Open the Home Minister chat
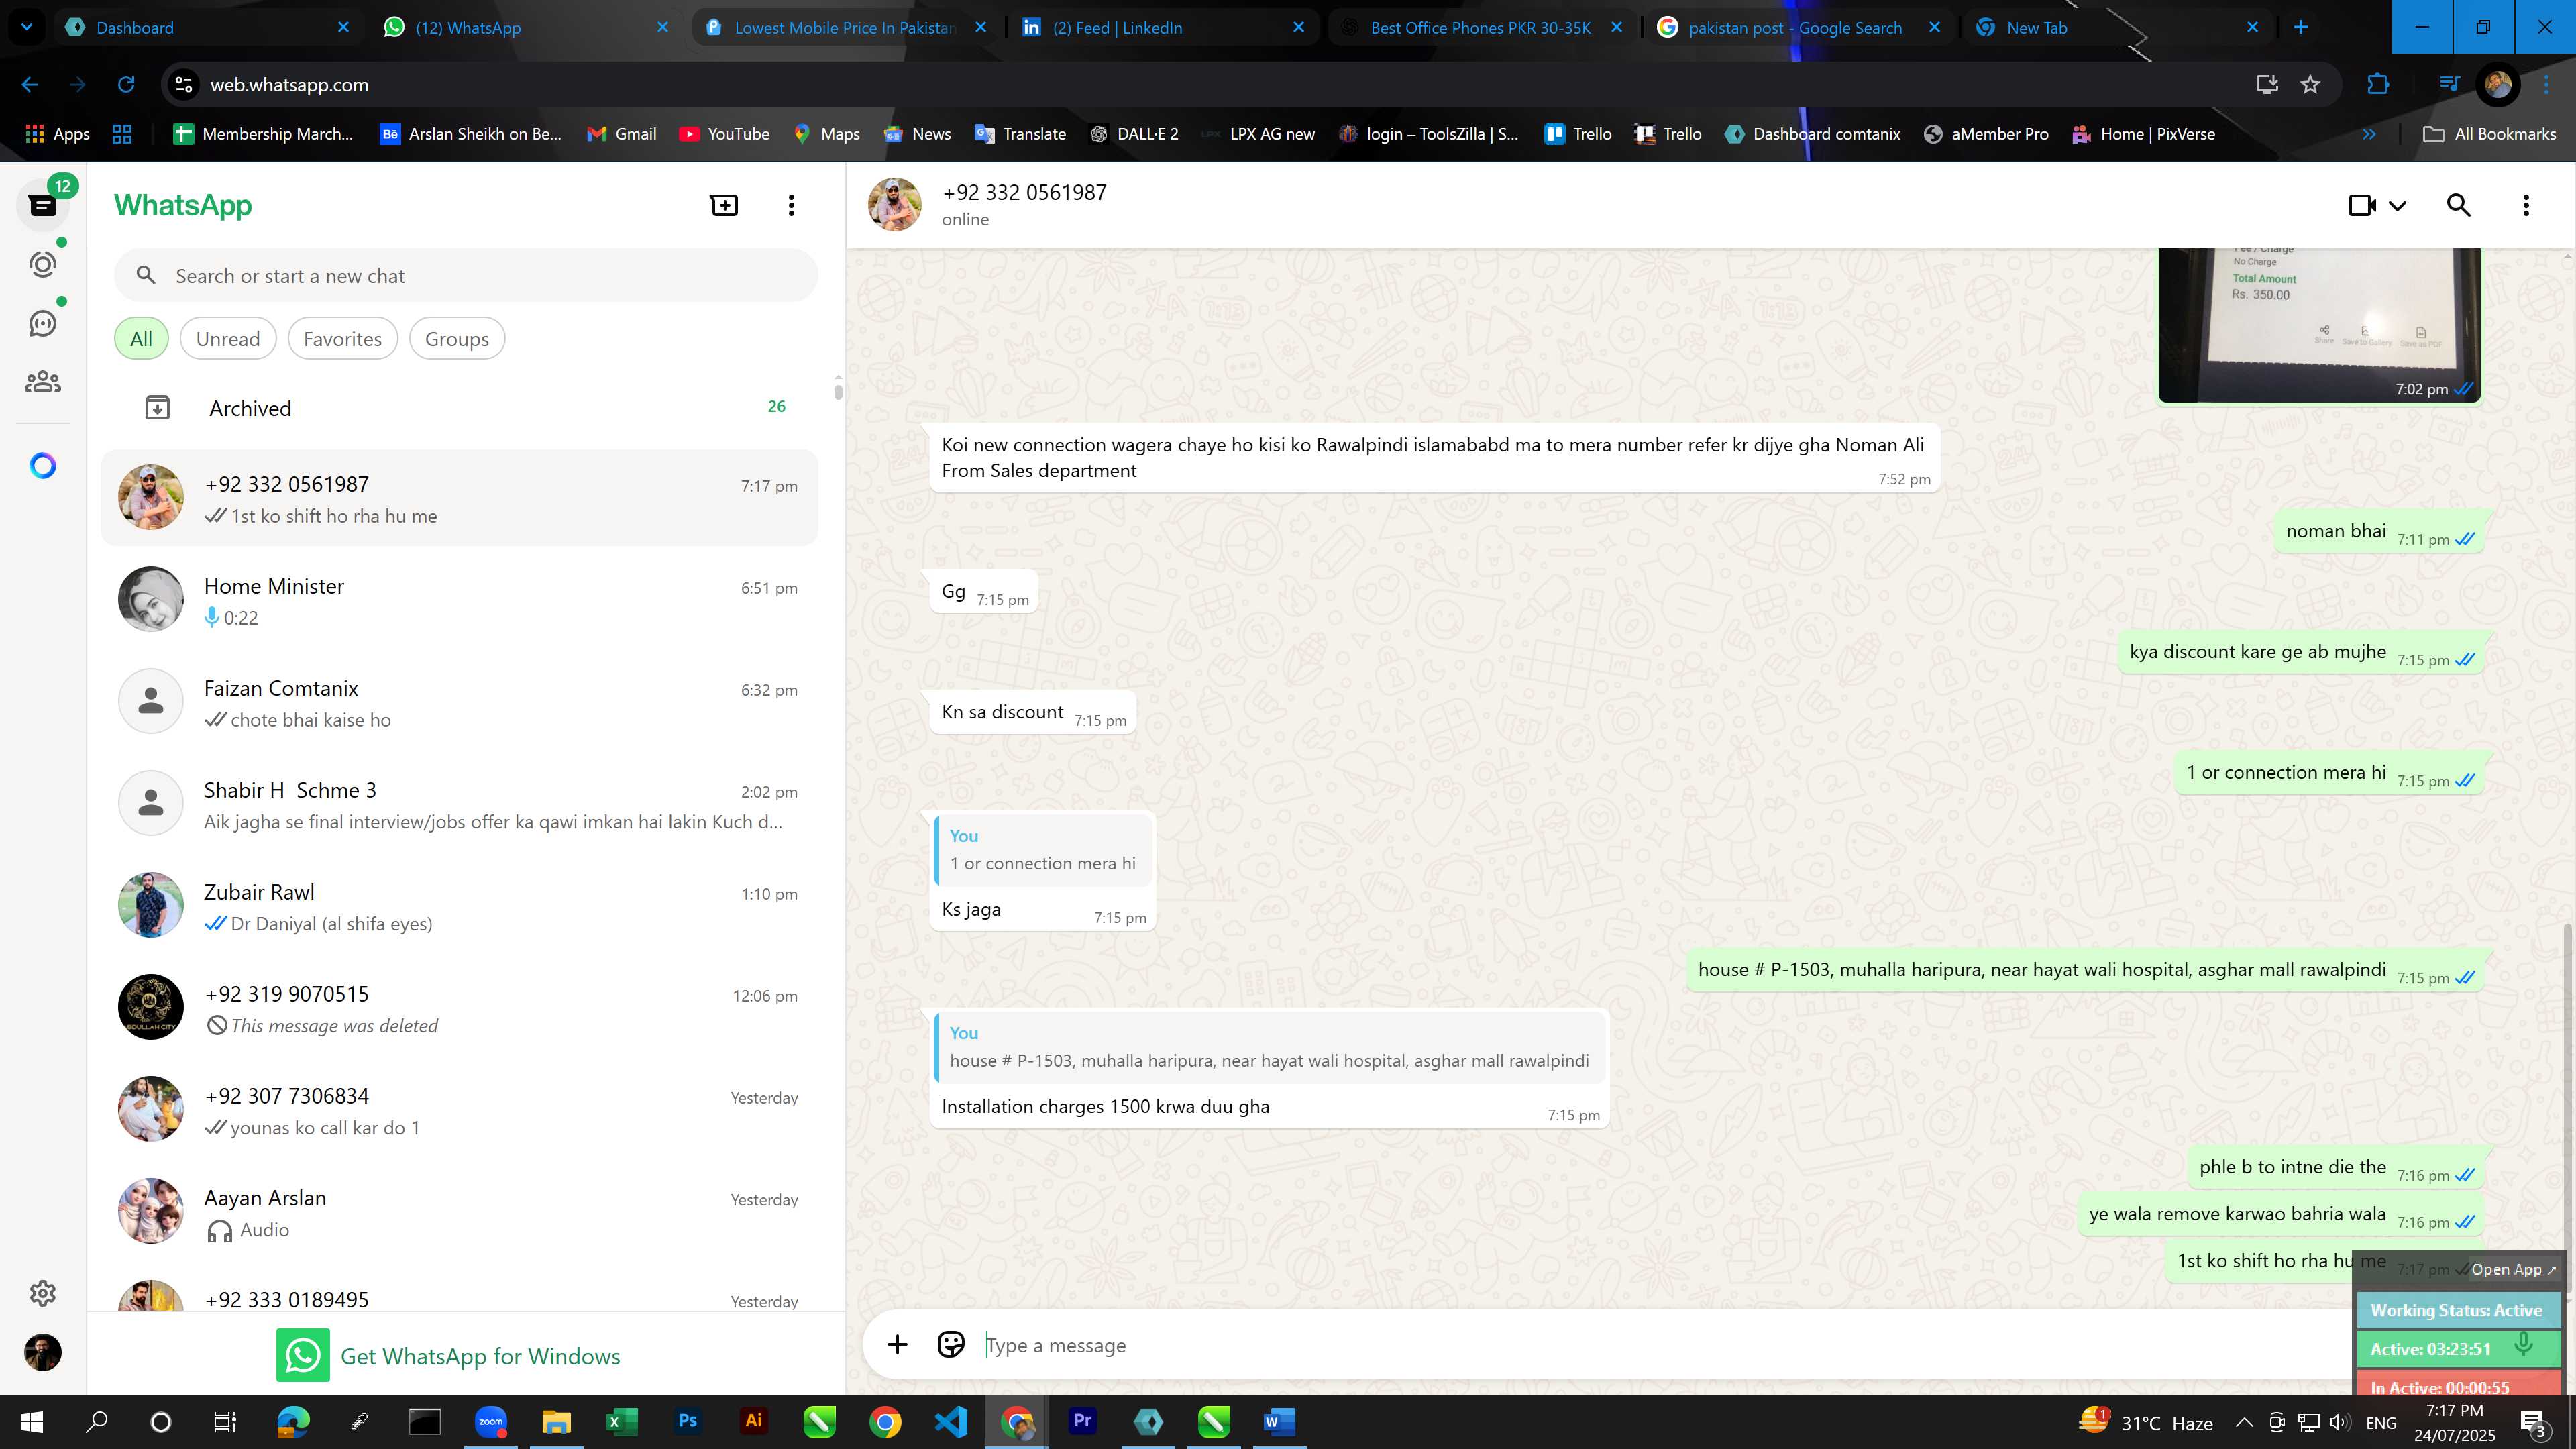 point(460,600)
